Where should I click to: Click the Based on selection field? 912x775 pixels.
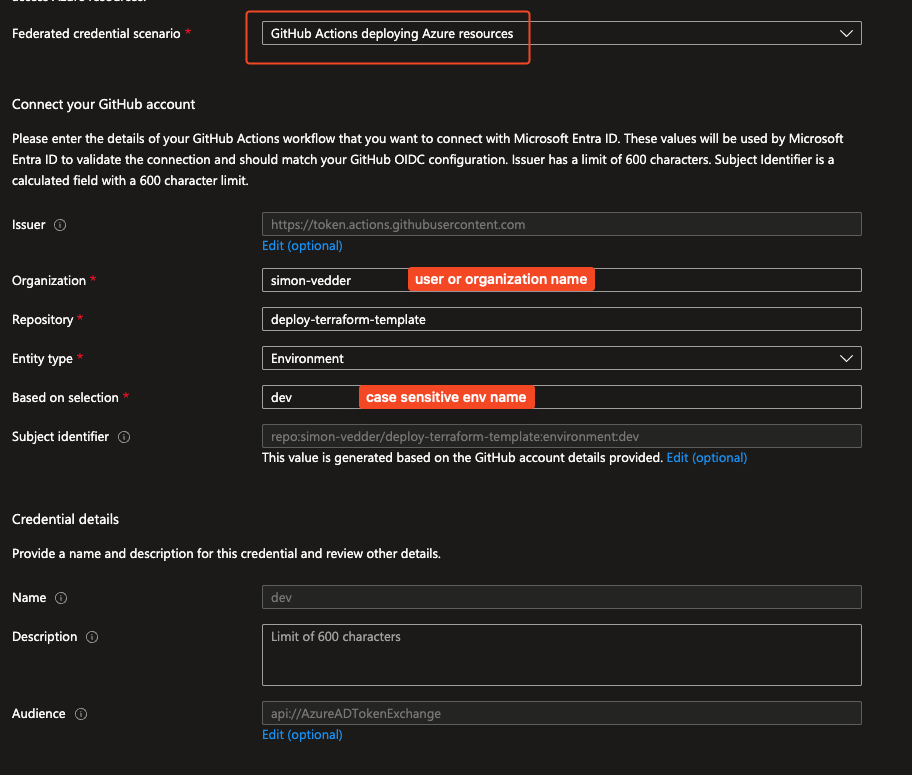tap(310, 397)
